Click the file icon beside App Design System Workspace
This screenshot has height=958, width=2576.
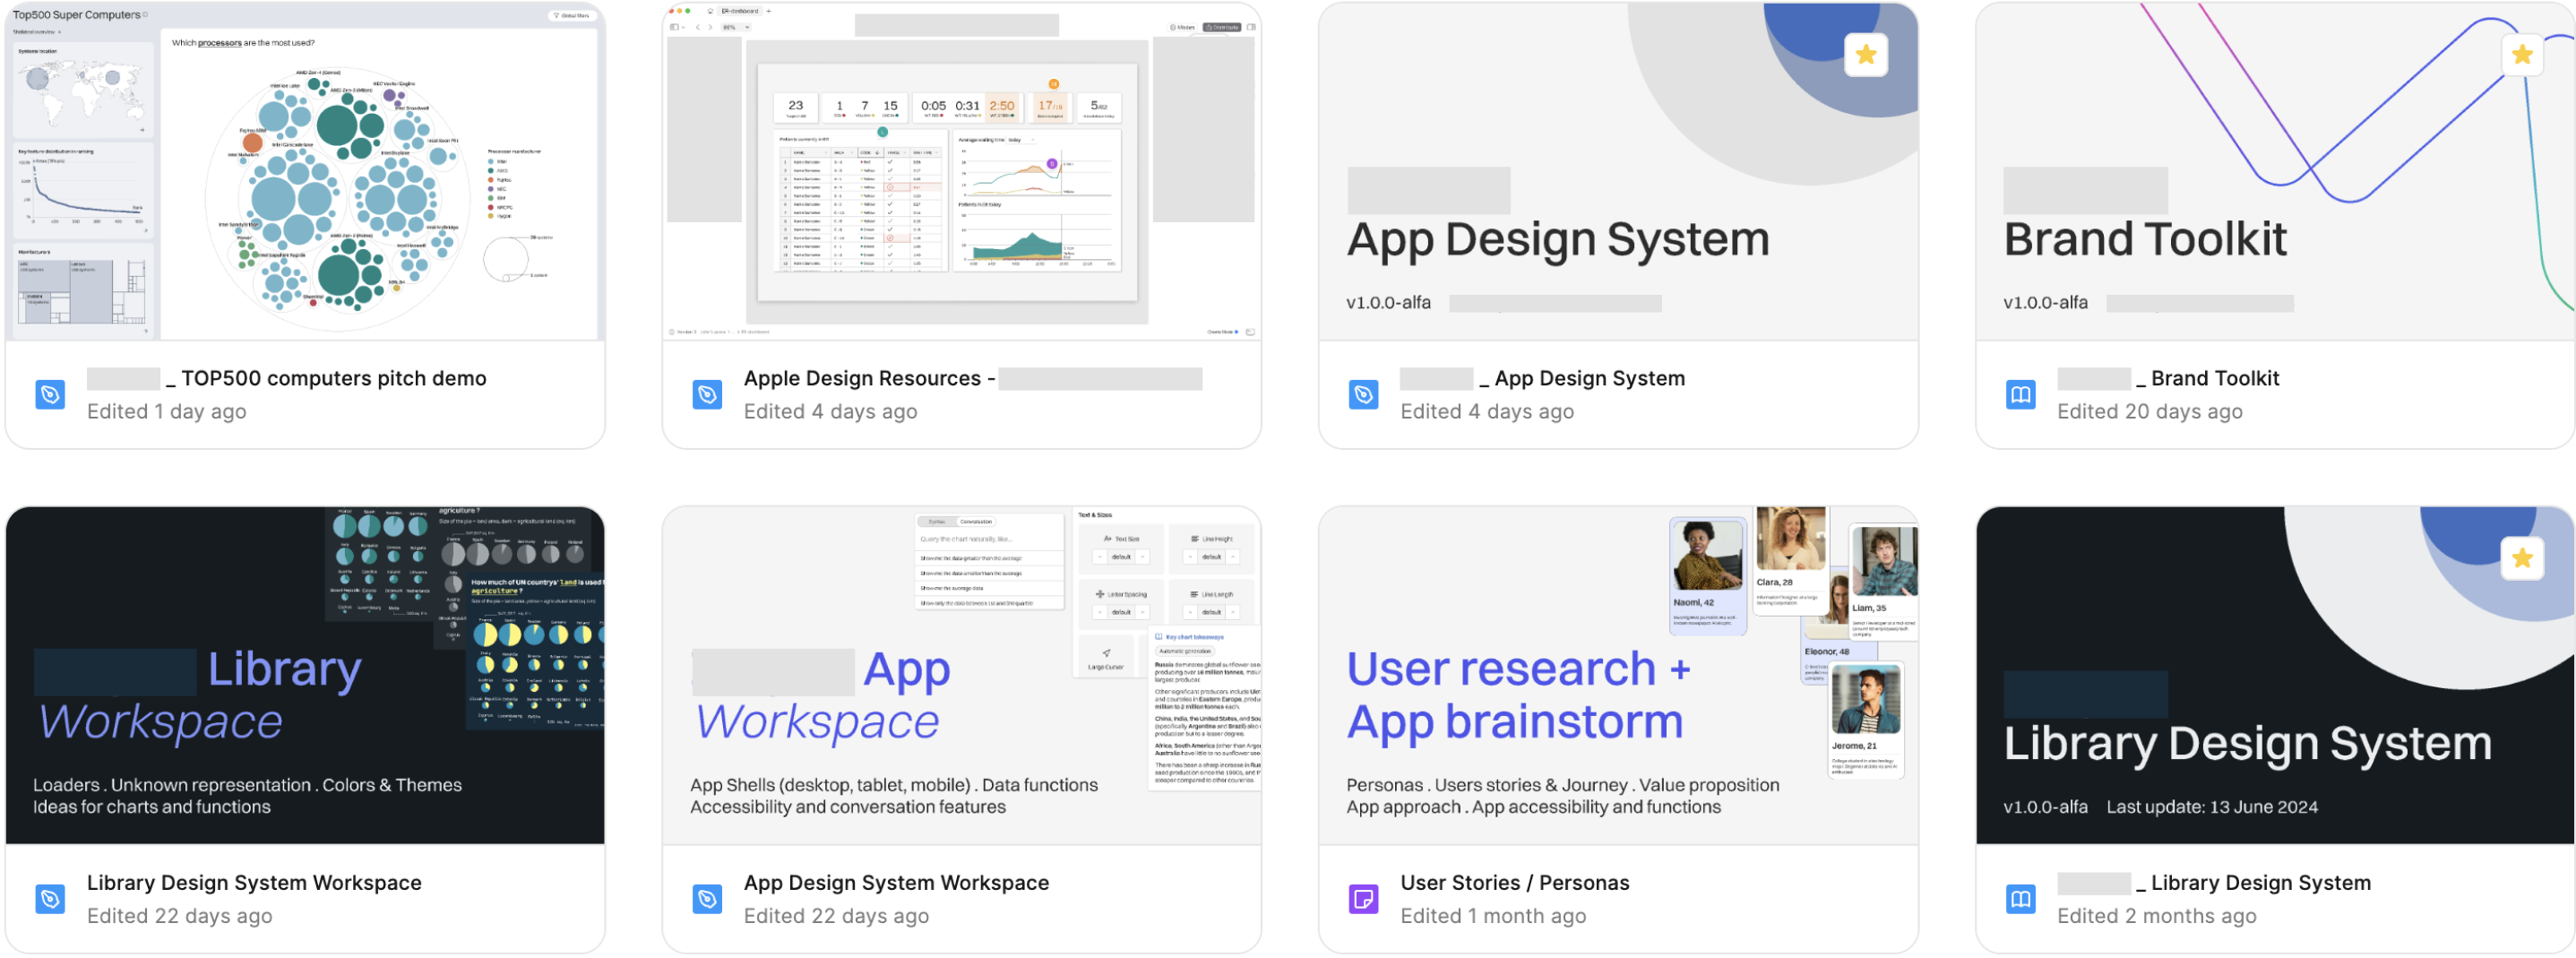click(x=707, y=899)
